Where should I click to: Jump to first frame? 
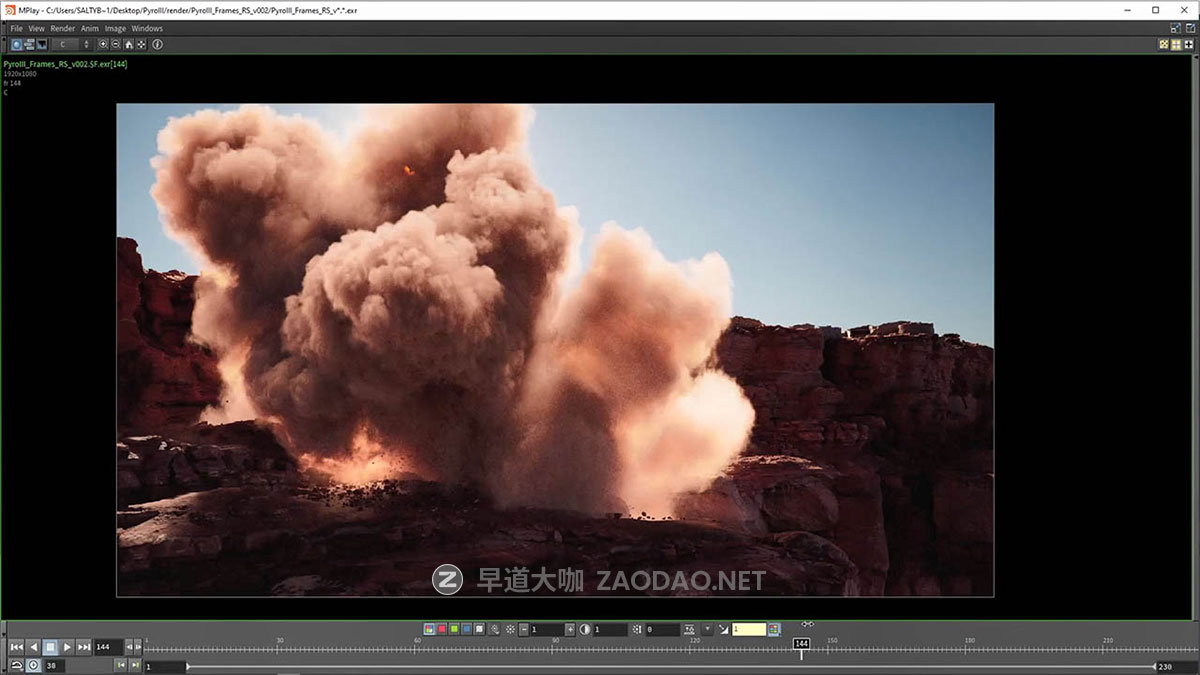point(16,647)
